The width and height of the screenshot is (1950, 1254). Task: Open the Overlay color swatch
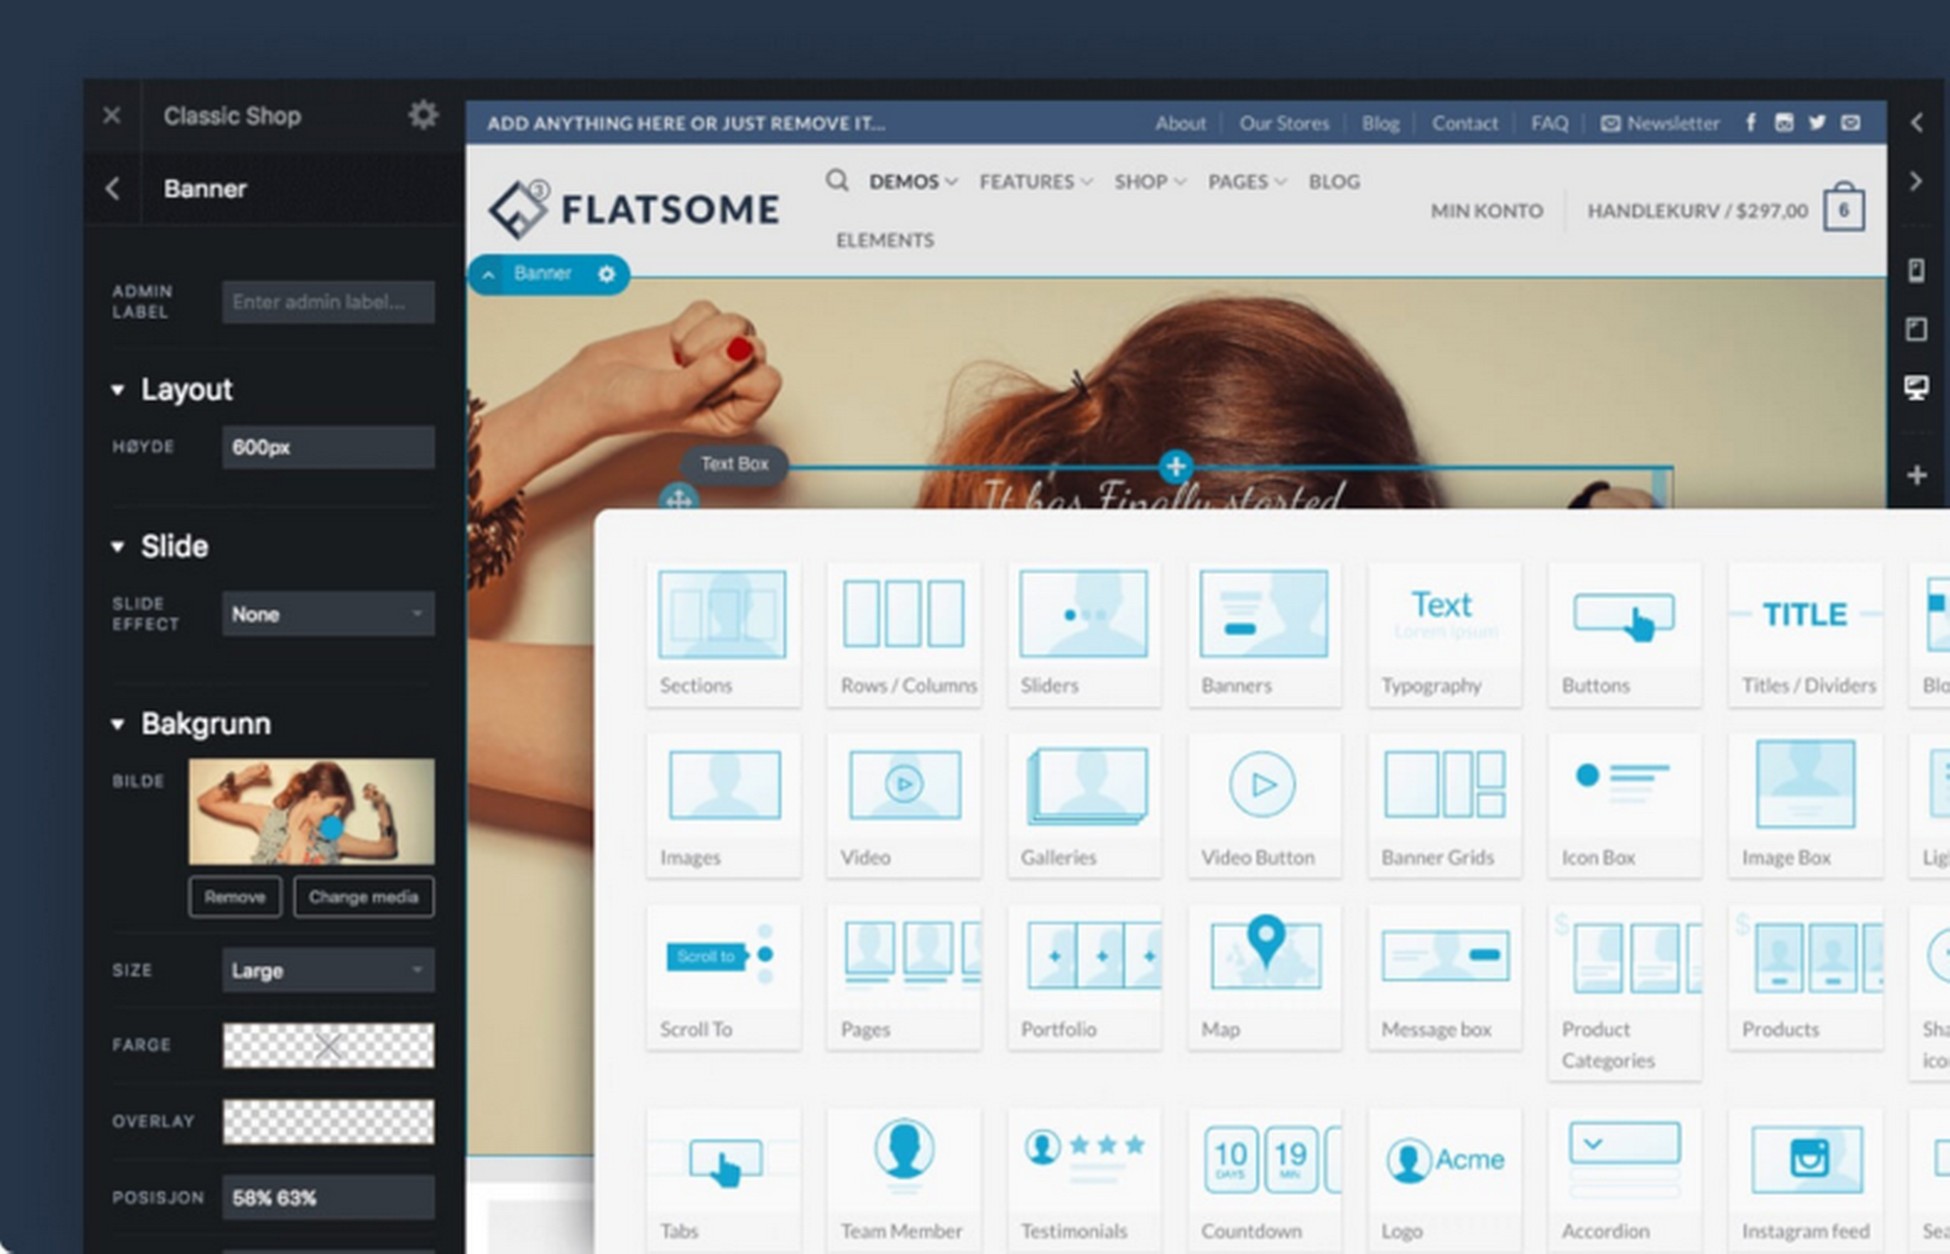pos(328,1122)
